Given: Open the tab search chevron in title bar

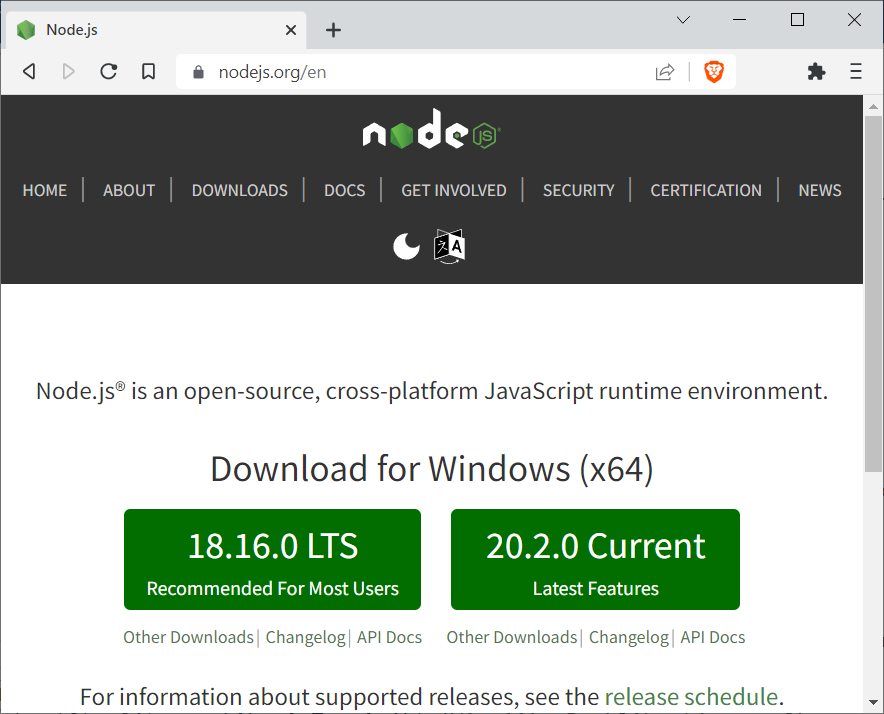Looking at the screenshot, I should (x=683, y=20).
